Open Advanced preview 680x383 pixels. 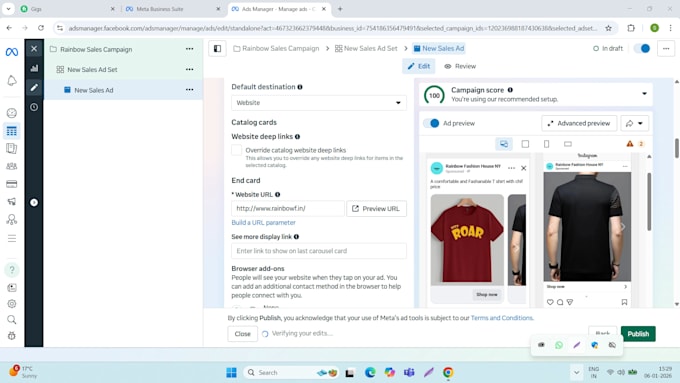[x=579, y=123]
